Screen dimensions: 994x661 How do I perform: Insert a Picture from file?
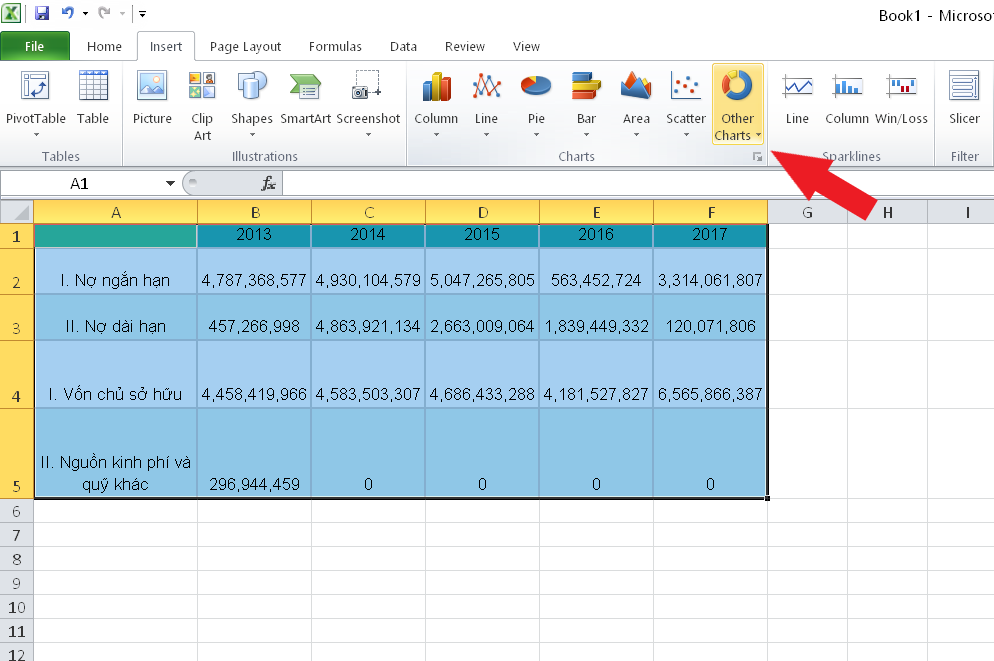[x=152, y=98]
